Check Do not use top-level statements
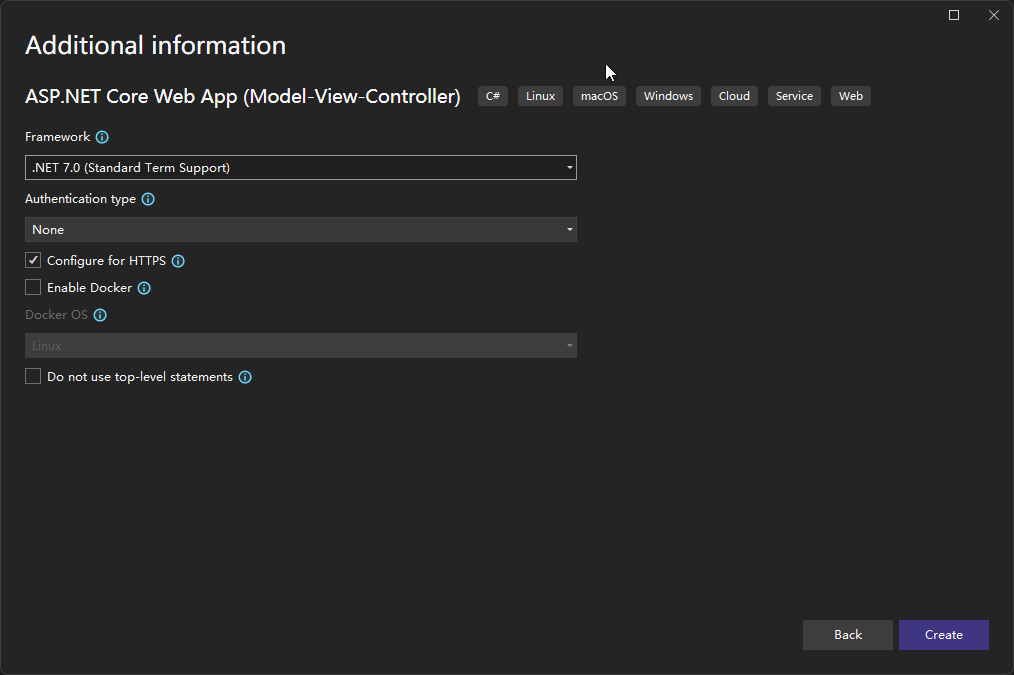This screenshot has height=675, width=1014. click(x=33, y=377)
